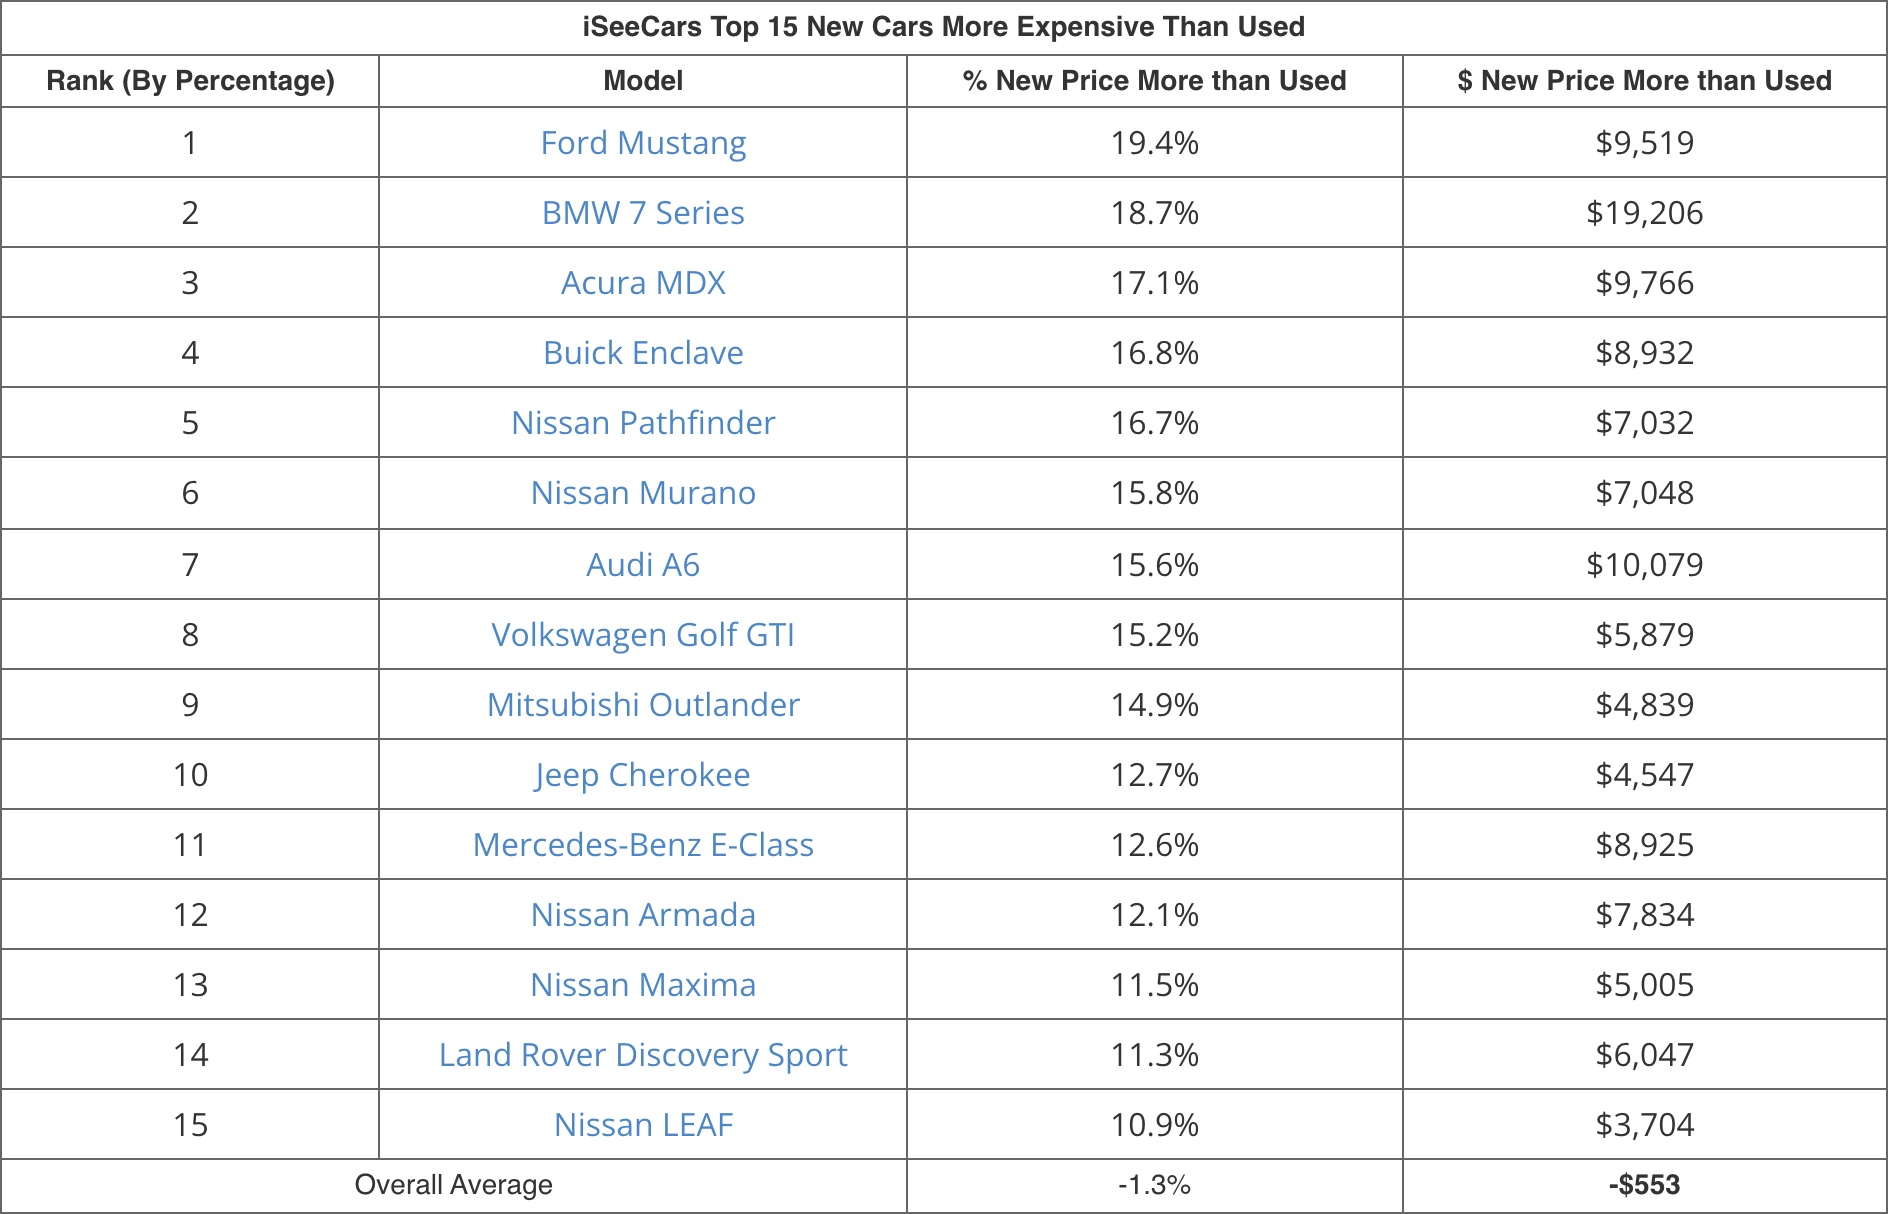The image size is (1888, 1214).
Task: Click the Rank (By Percentage) column header
Action: click(190, 81)
